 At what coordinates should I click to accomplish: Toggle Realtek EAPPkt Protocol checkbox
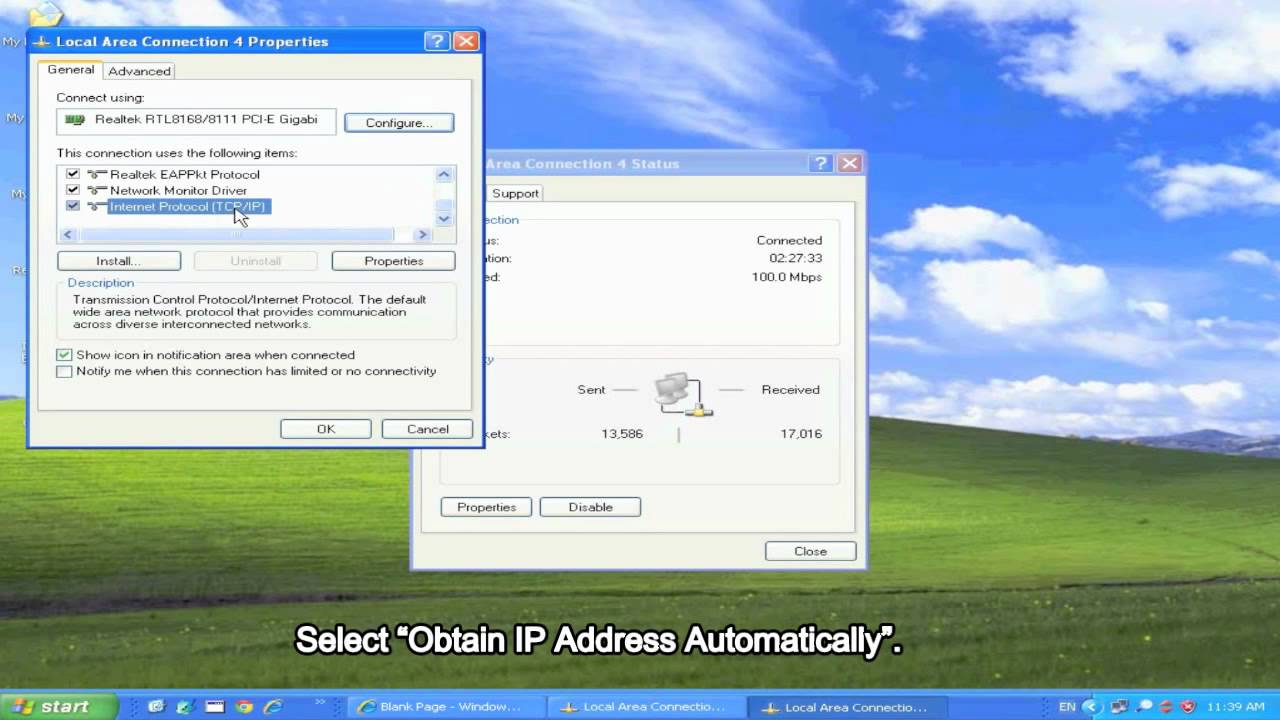(x=73, y=174)
